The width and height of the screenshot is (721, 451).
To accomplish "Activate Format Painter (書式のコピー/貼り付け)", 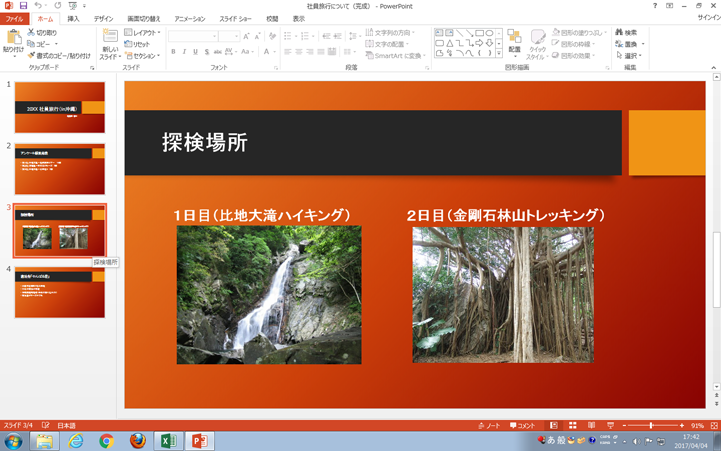I will pos(59,56).
